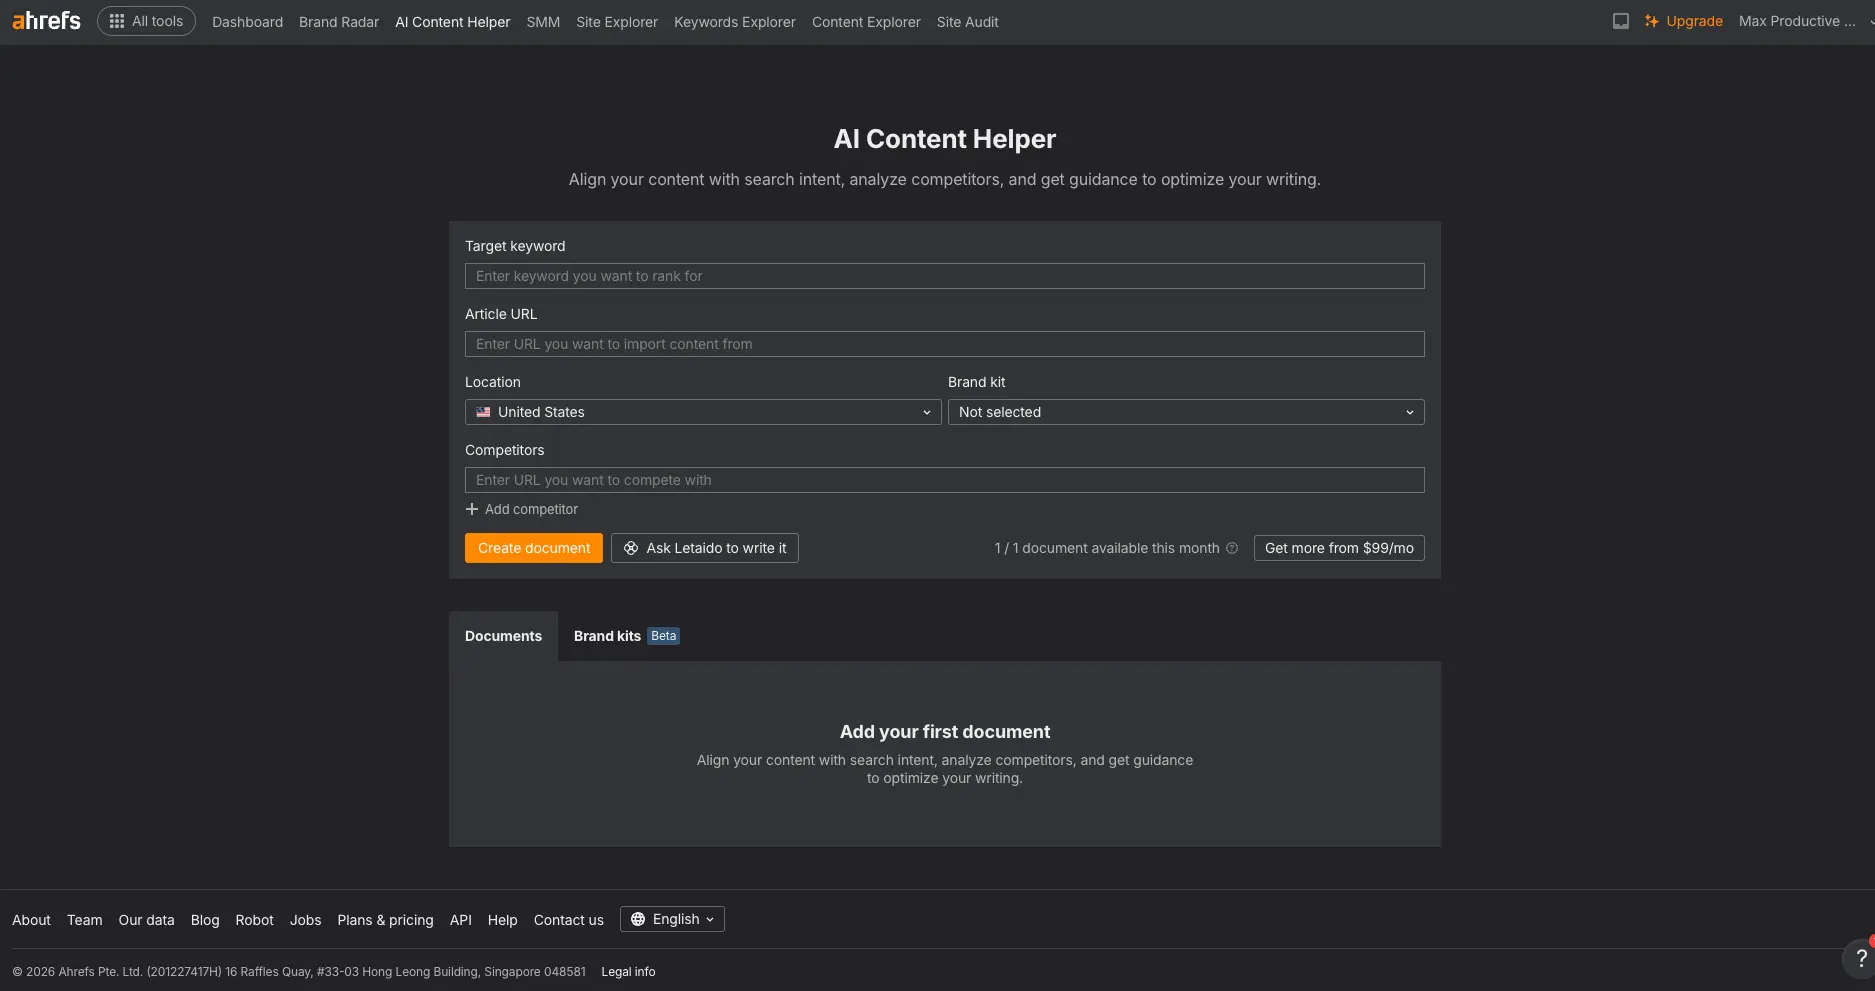
Task: Open Brand Radar
Action: pyautogui.click(x=339, y=22)
